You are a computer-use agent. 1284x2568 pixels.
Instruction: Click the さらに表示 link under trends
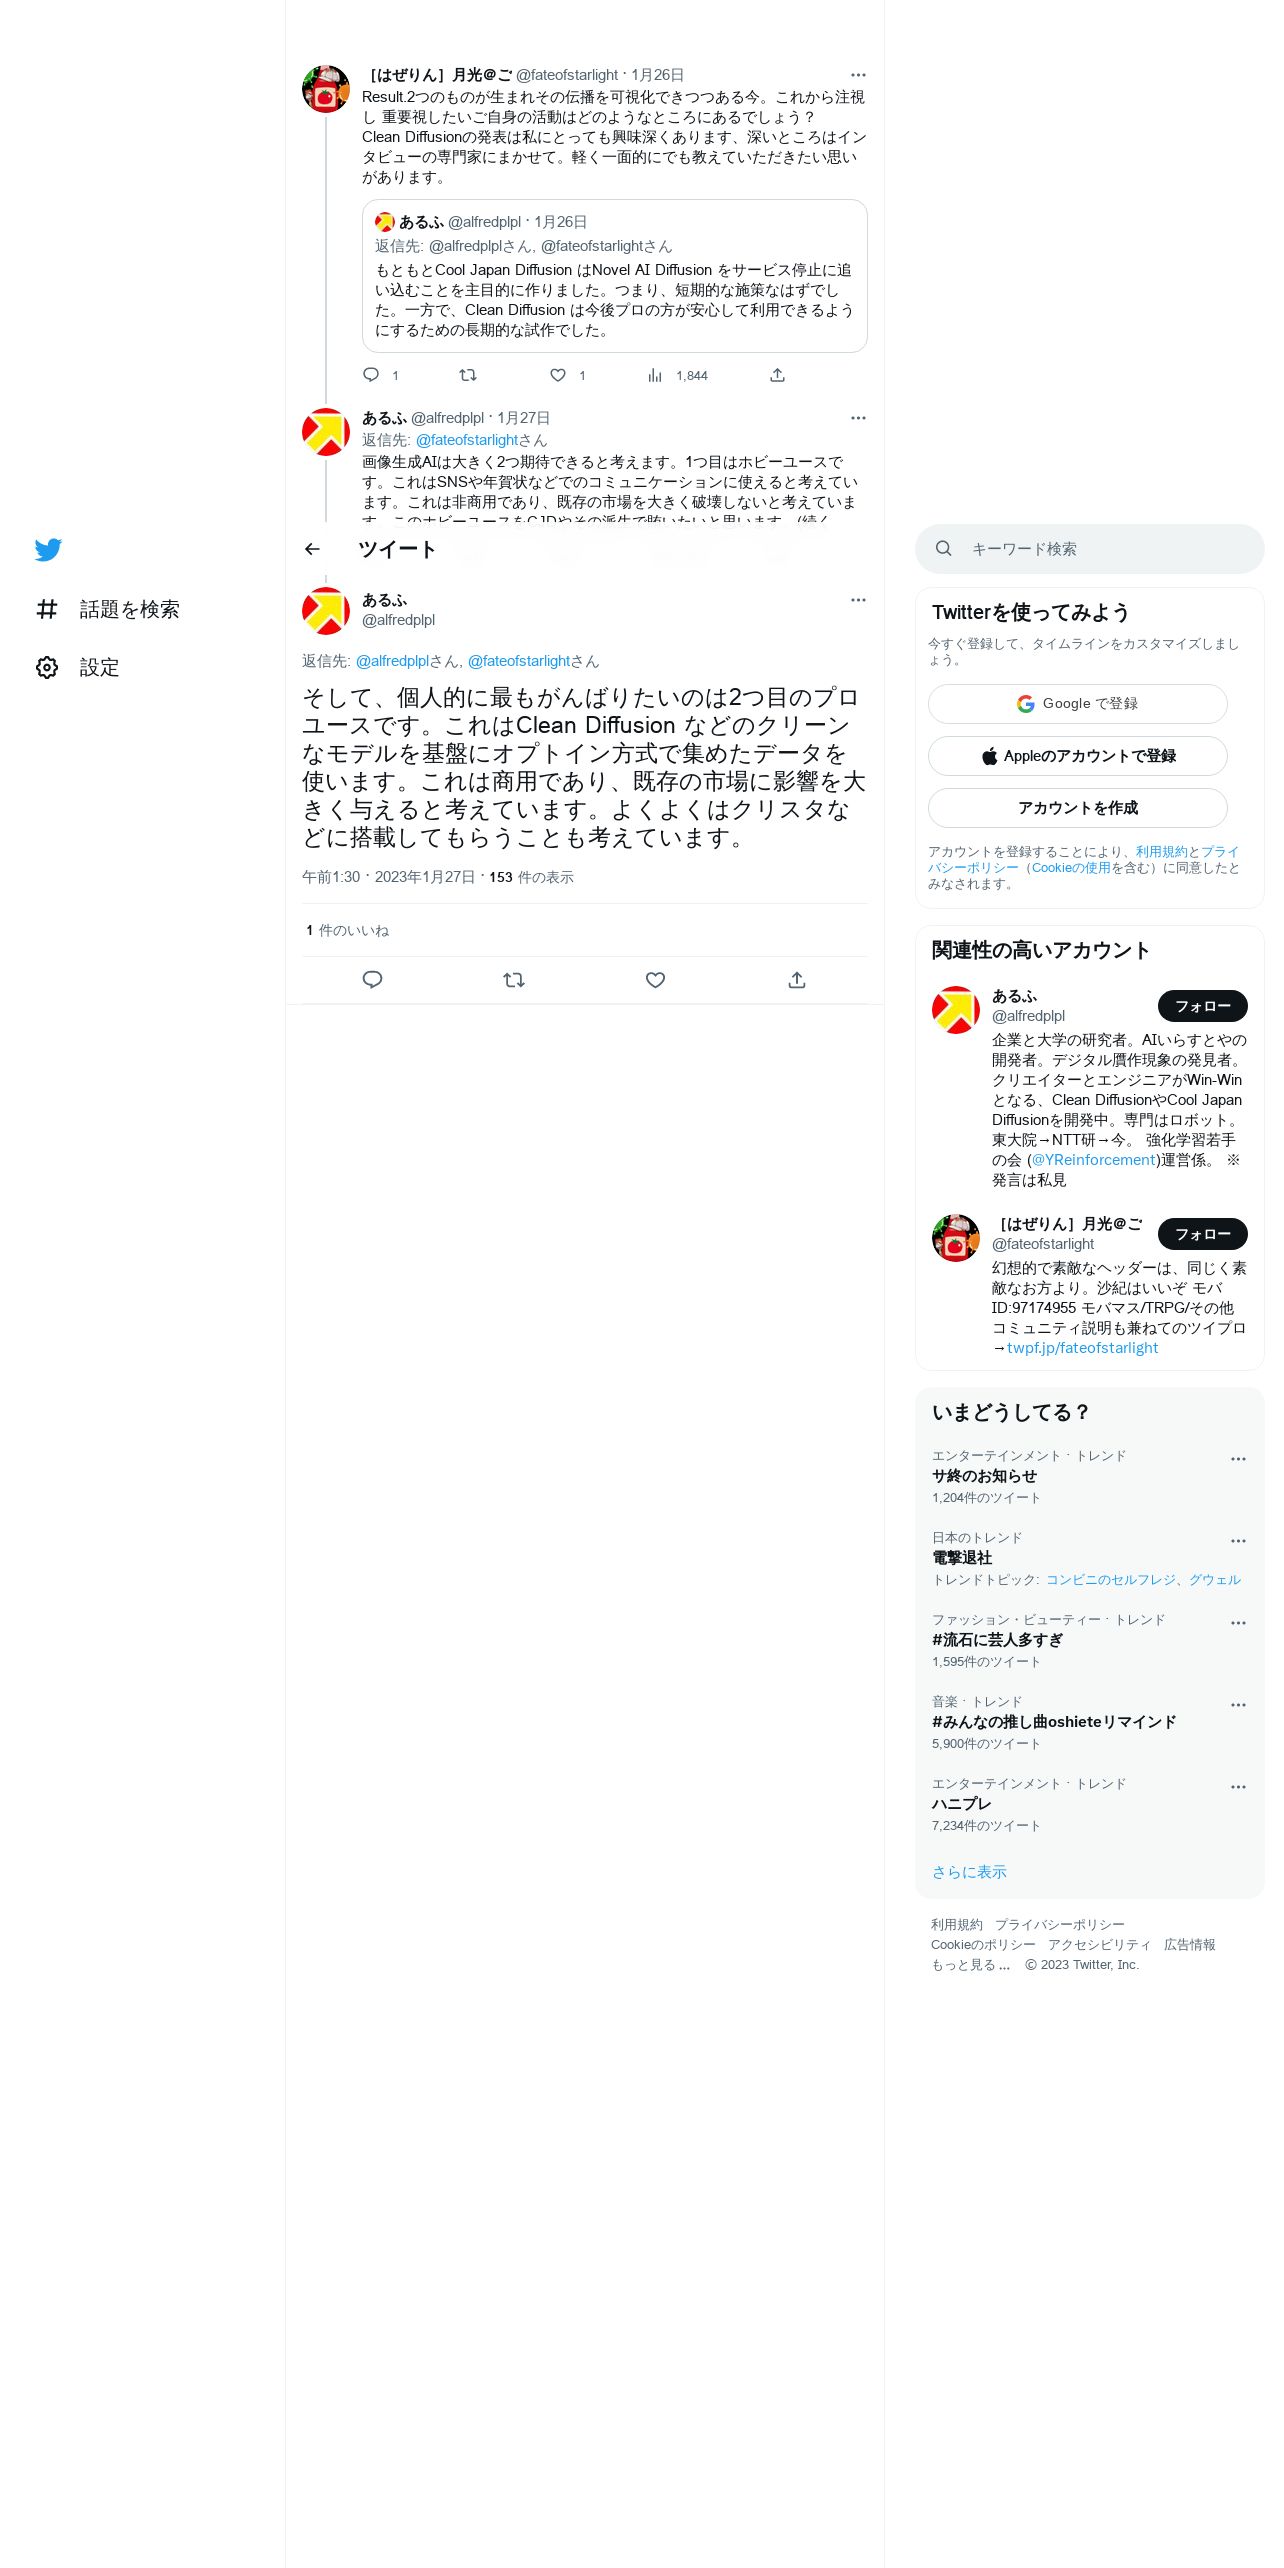pyautogui.click(x=969, y=1872)
